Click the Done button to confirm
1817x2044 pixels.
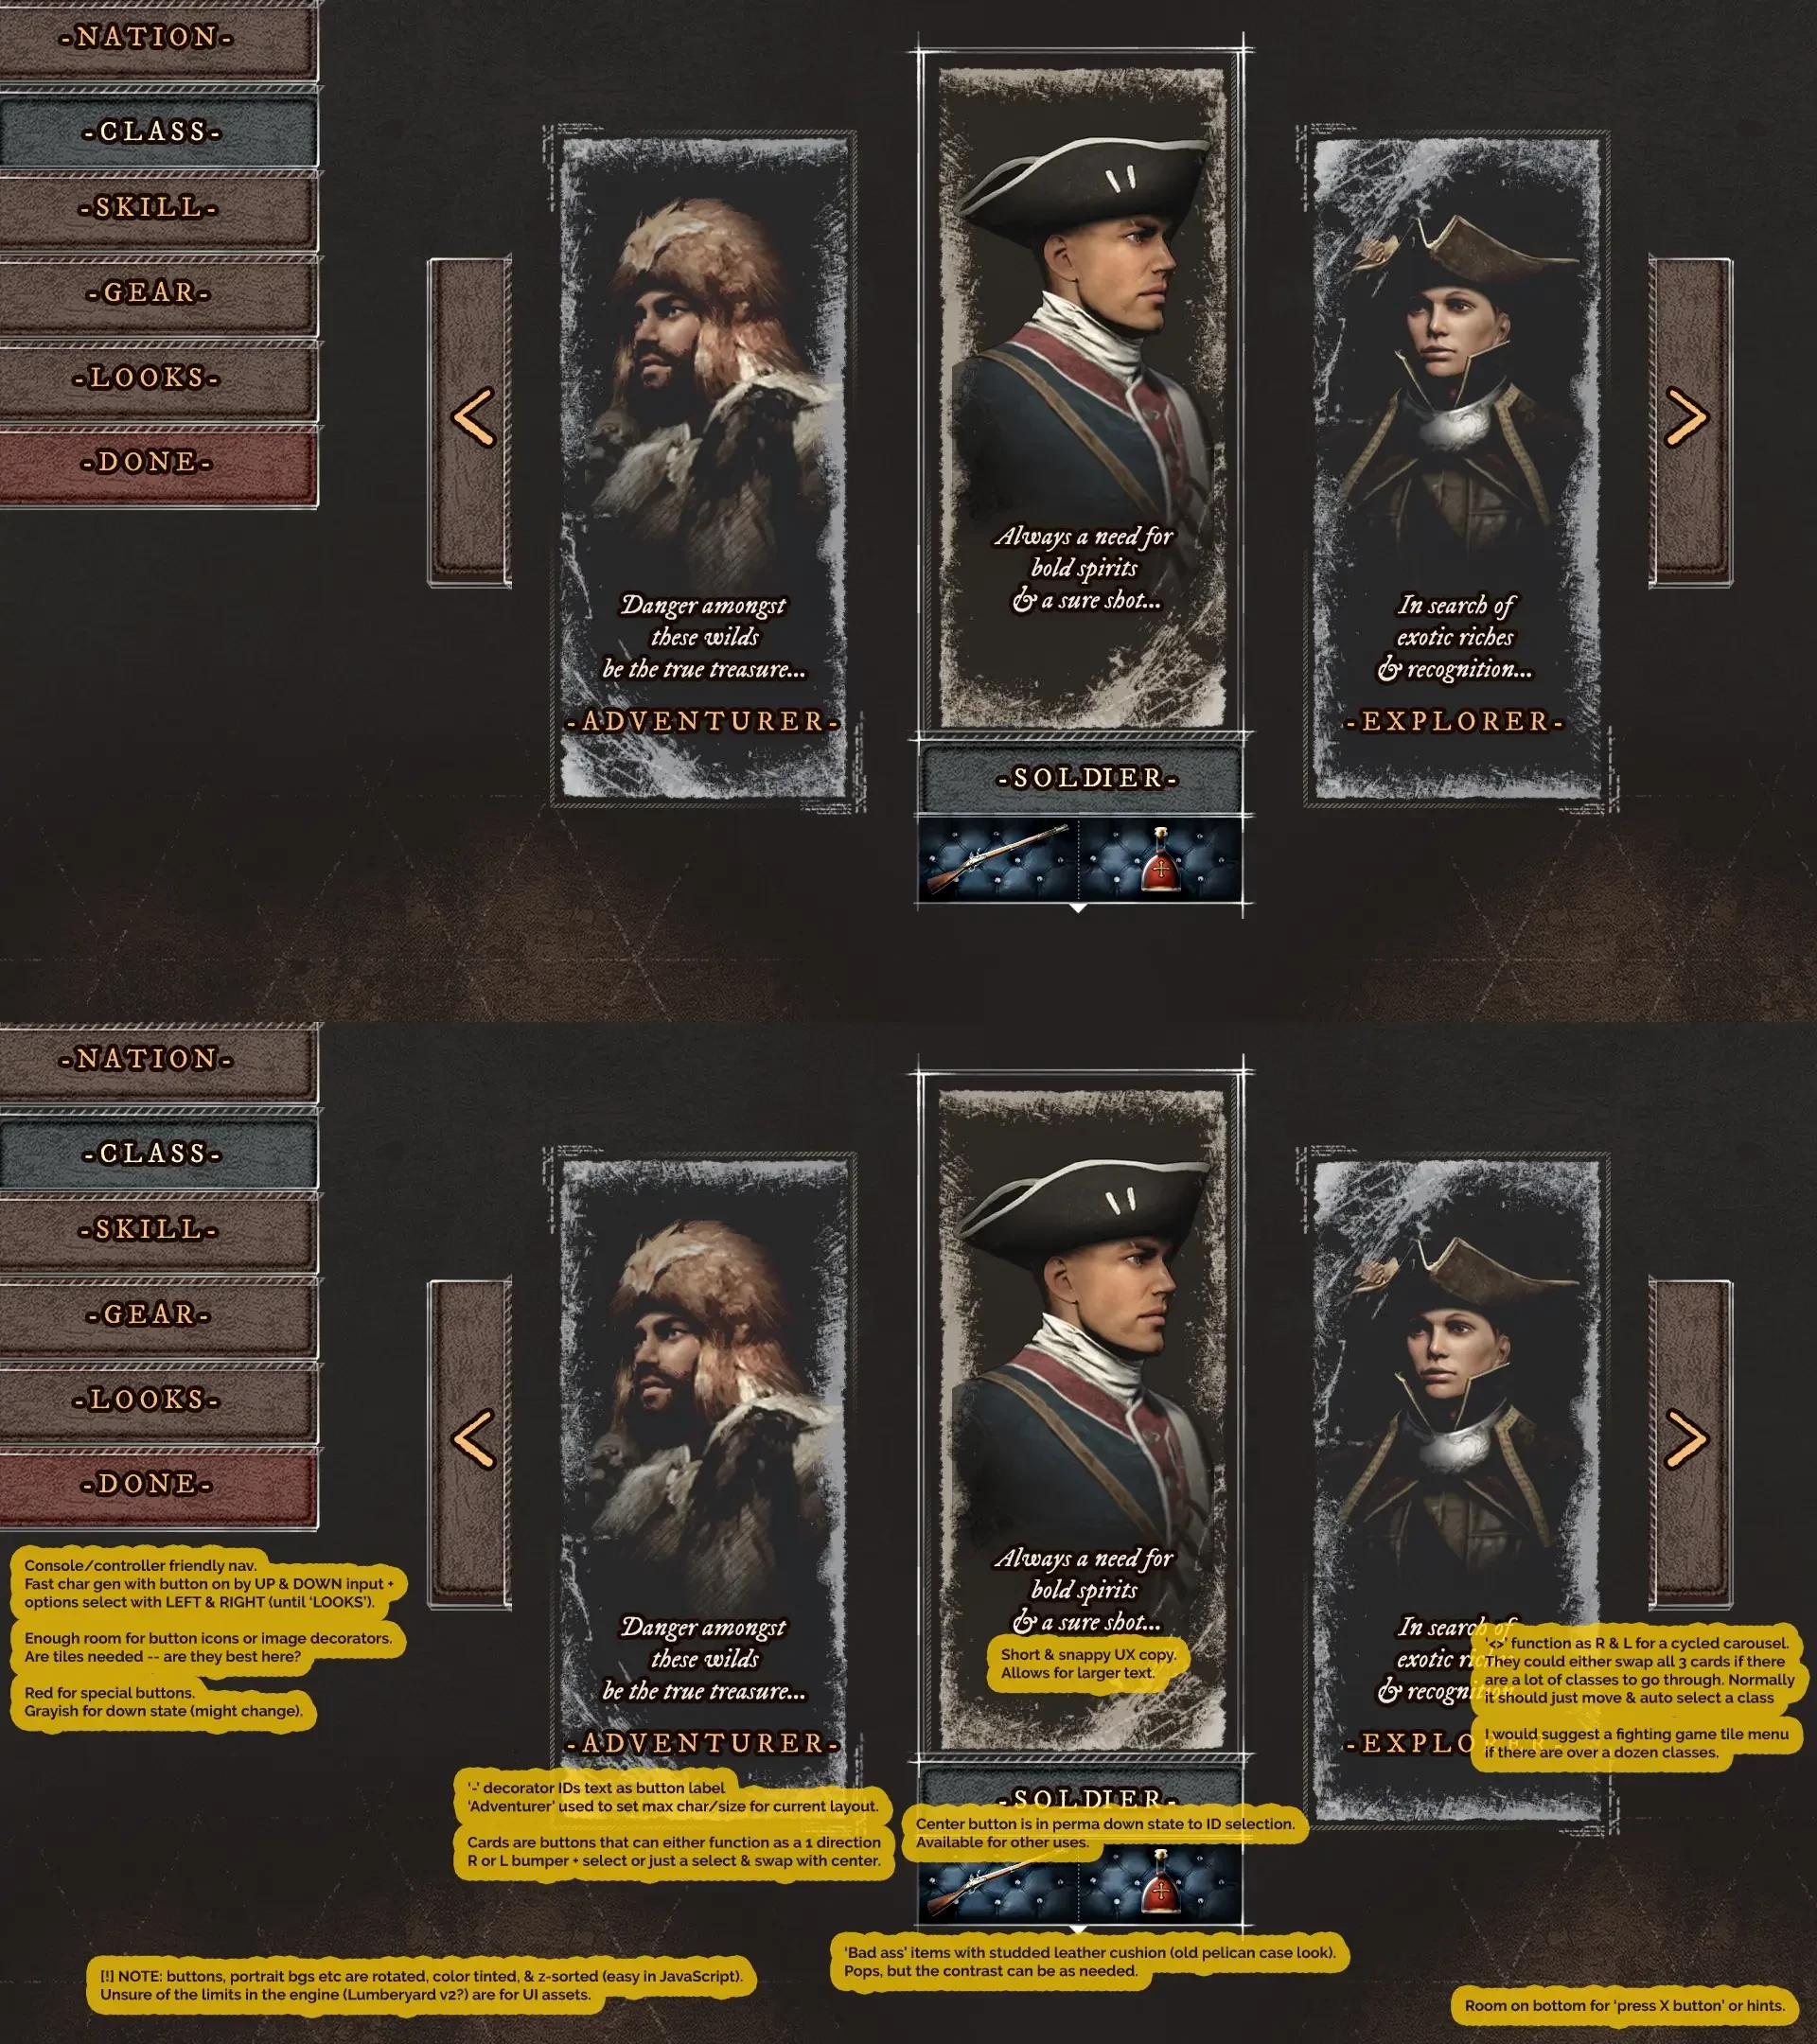144,461
